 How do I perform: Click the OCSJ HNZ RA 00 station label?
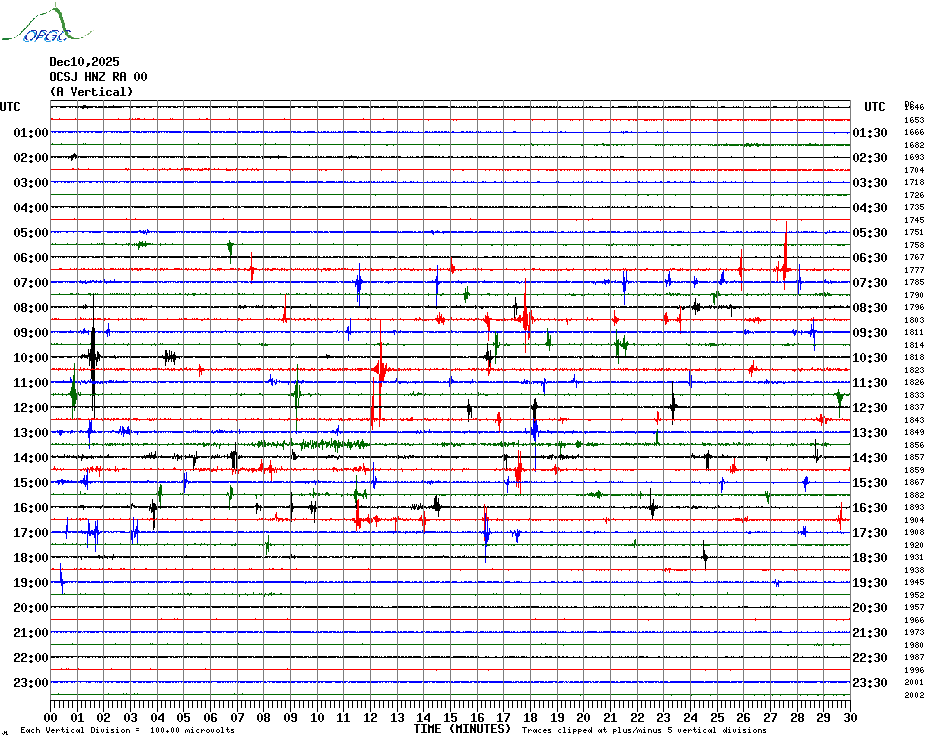98,77
